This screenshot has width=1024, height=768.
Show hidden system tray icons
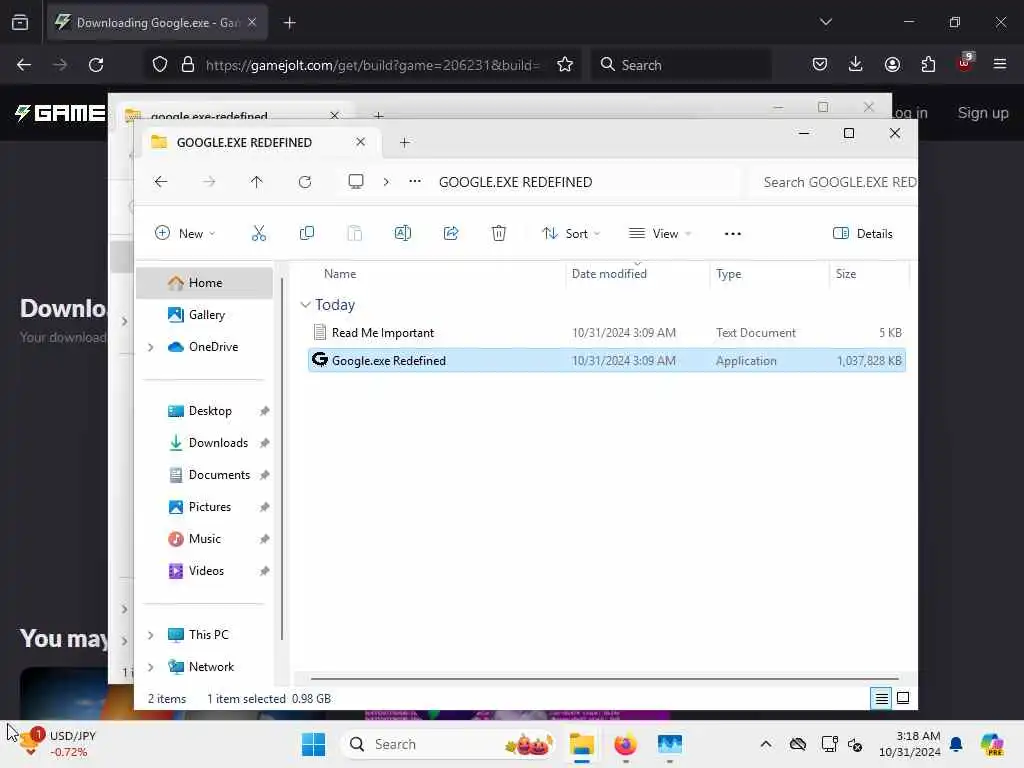click(765, 744)
